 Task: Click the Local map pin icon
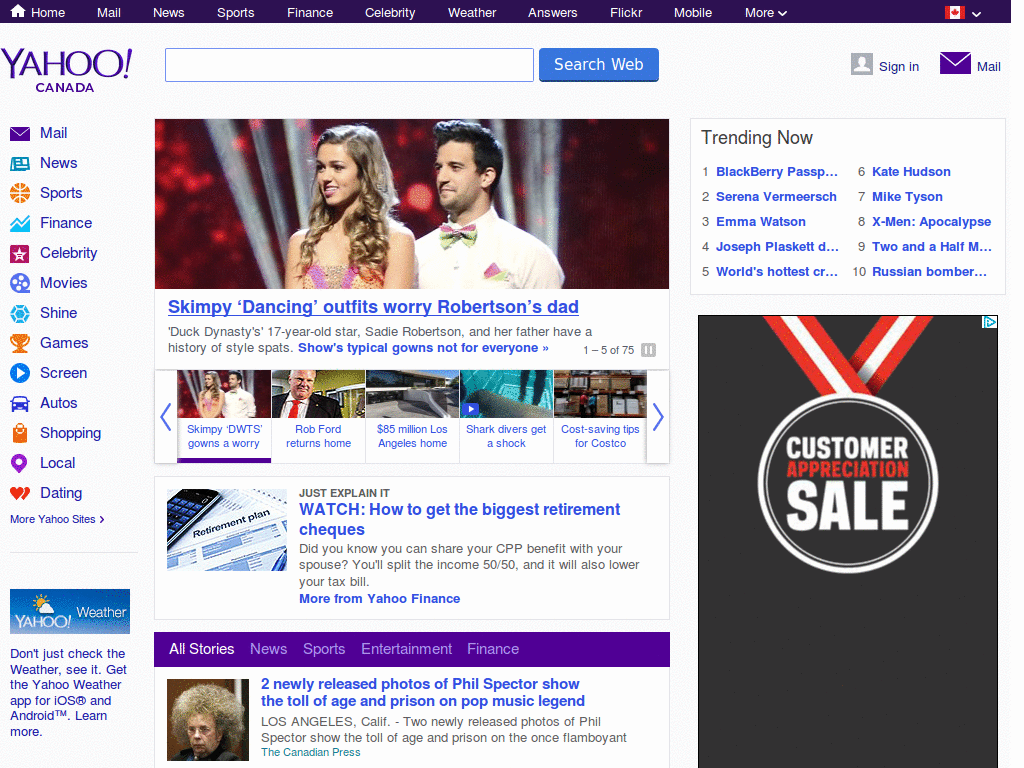[20, 464]
